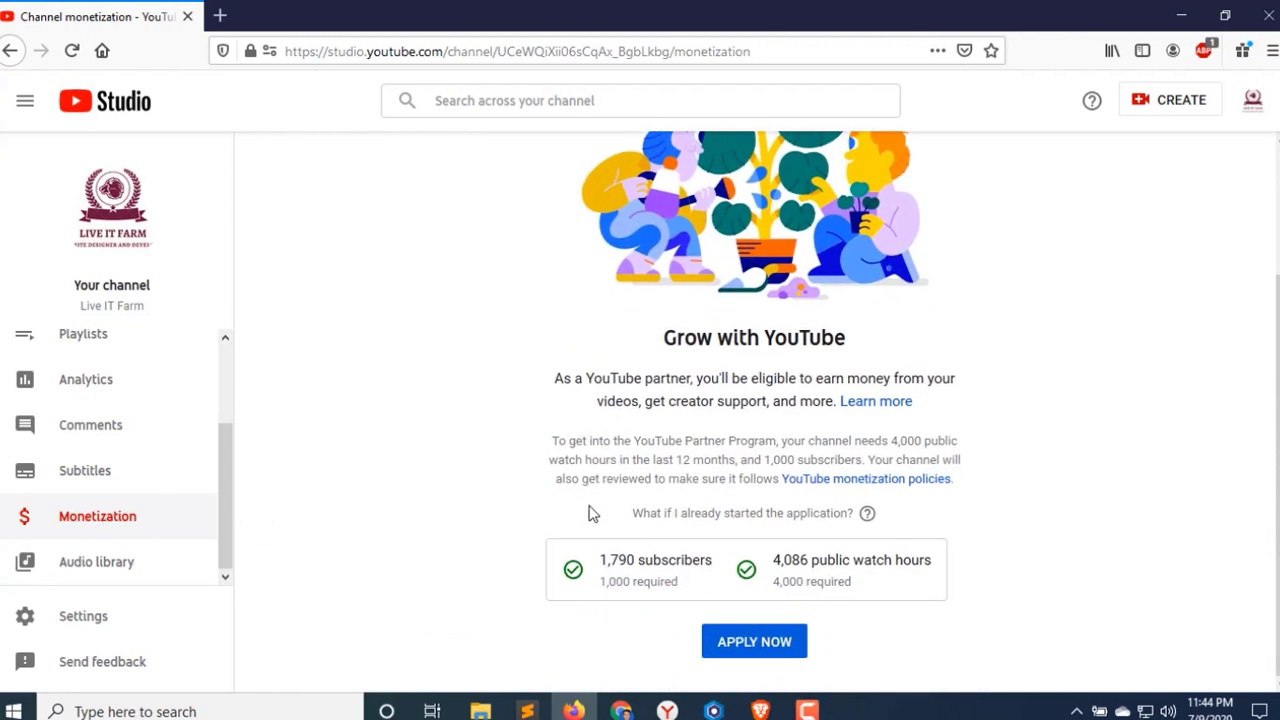Open File Explorer from the taskbar
This screenshot has width=1280, height=720.
(480, 711)
